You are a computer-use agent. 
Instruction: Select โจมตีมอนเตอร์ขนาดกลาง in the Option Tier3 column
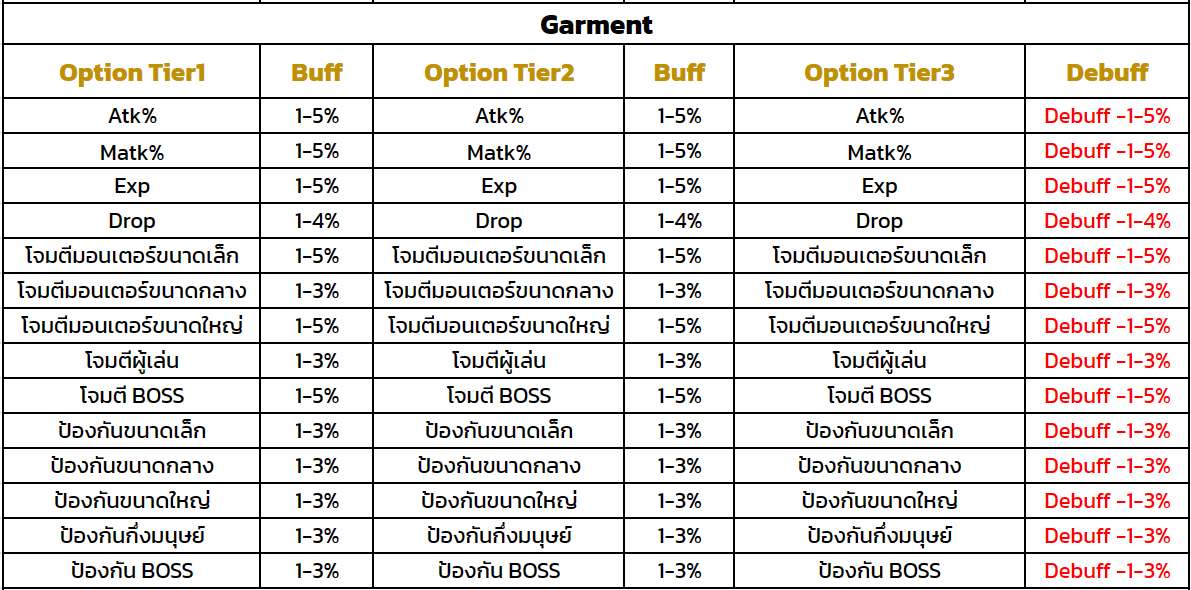pos(879,292)
